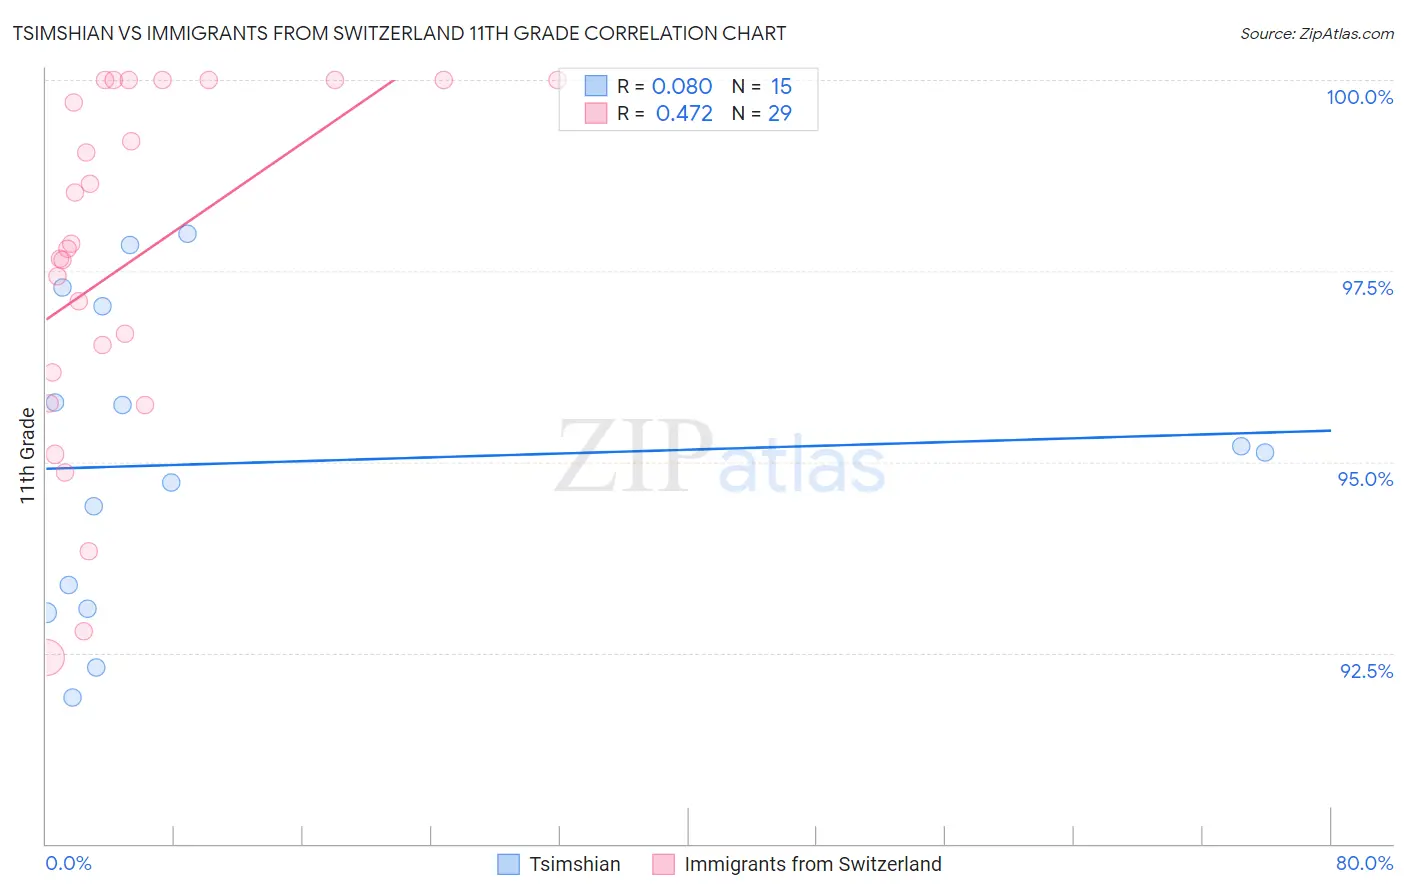1406x892 pixels.
Task: Click the 80.0% x-axis label
Action: coord(1364,863)
